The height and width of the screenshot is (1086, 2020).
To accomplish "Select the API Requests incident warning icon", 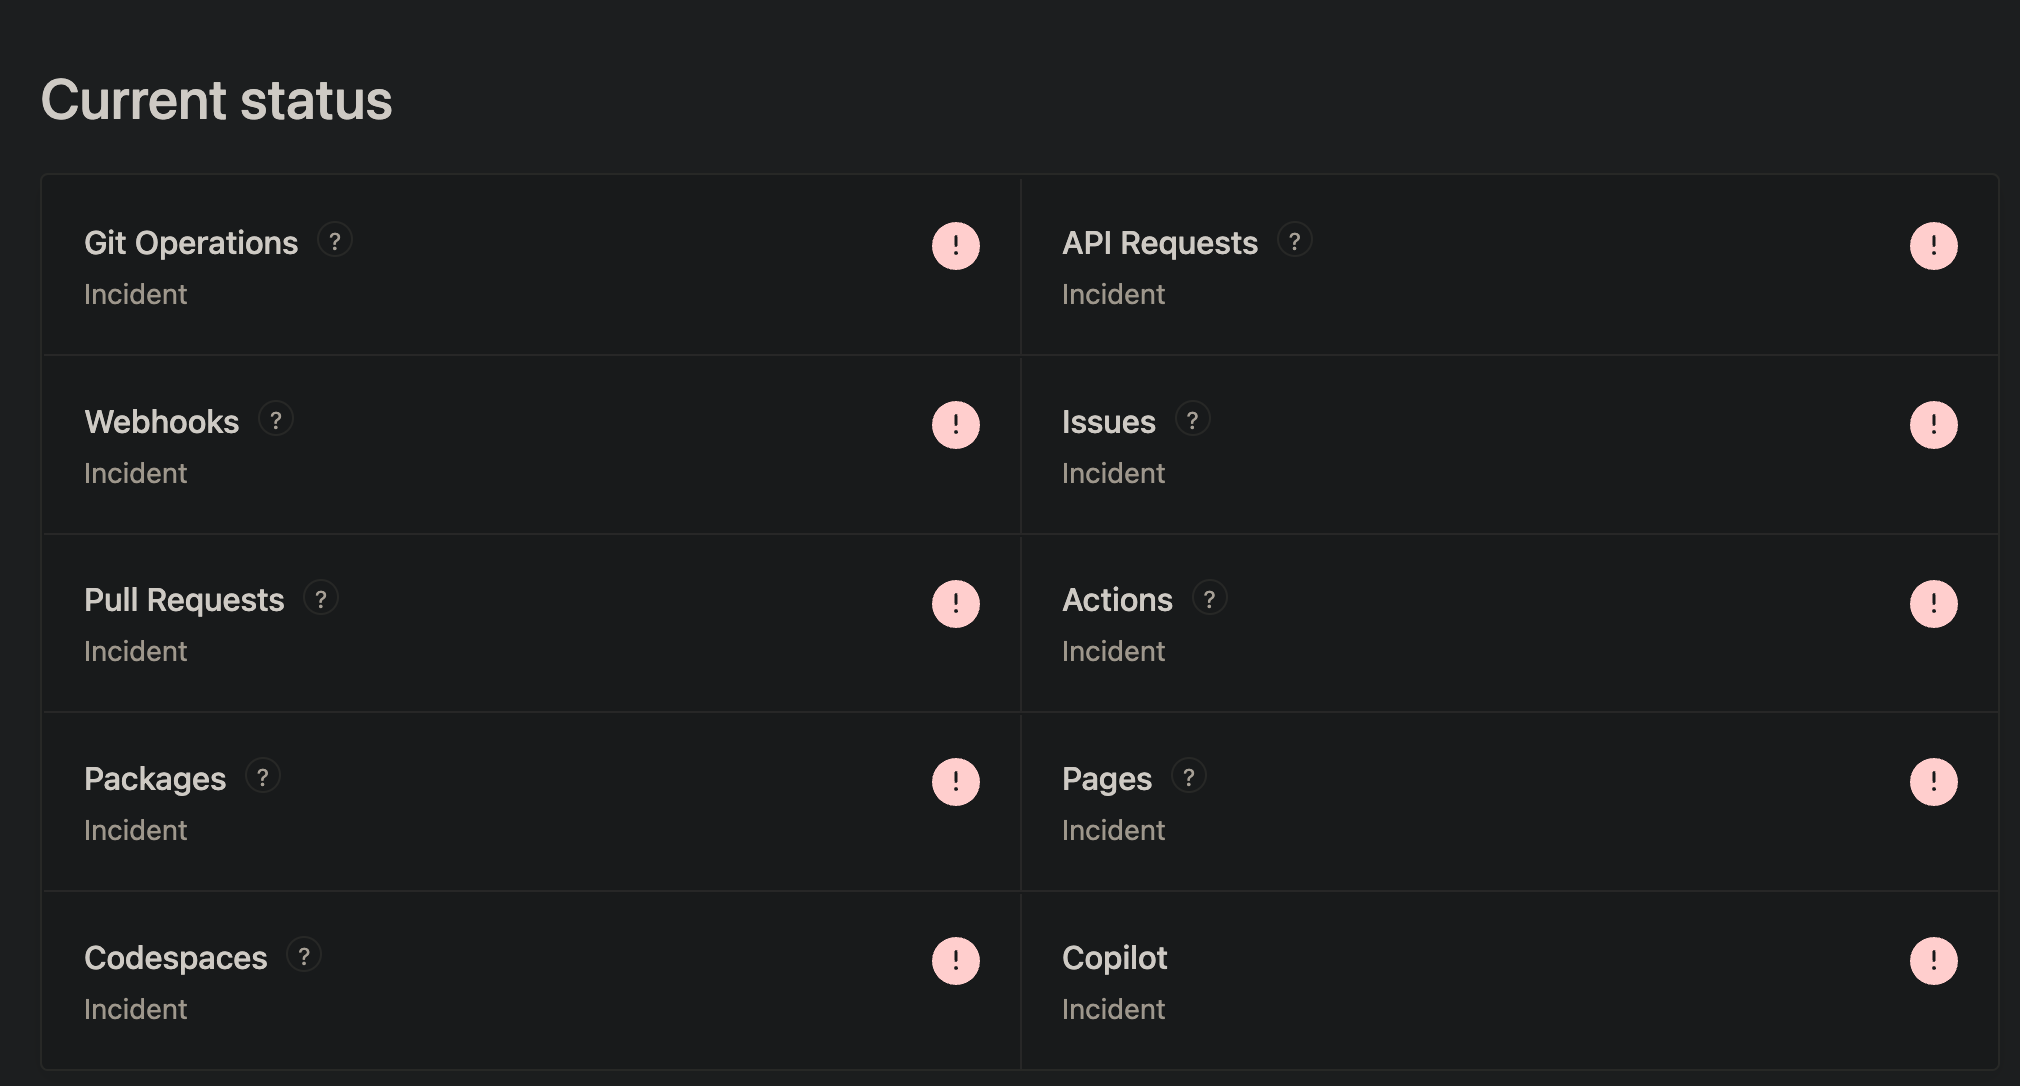I will coord(1934,246).
